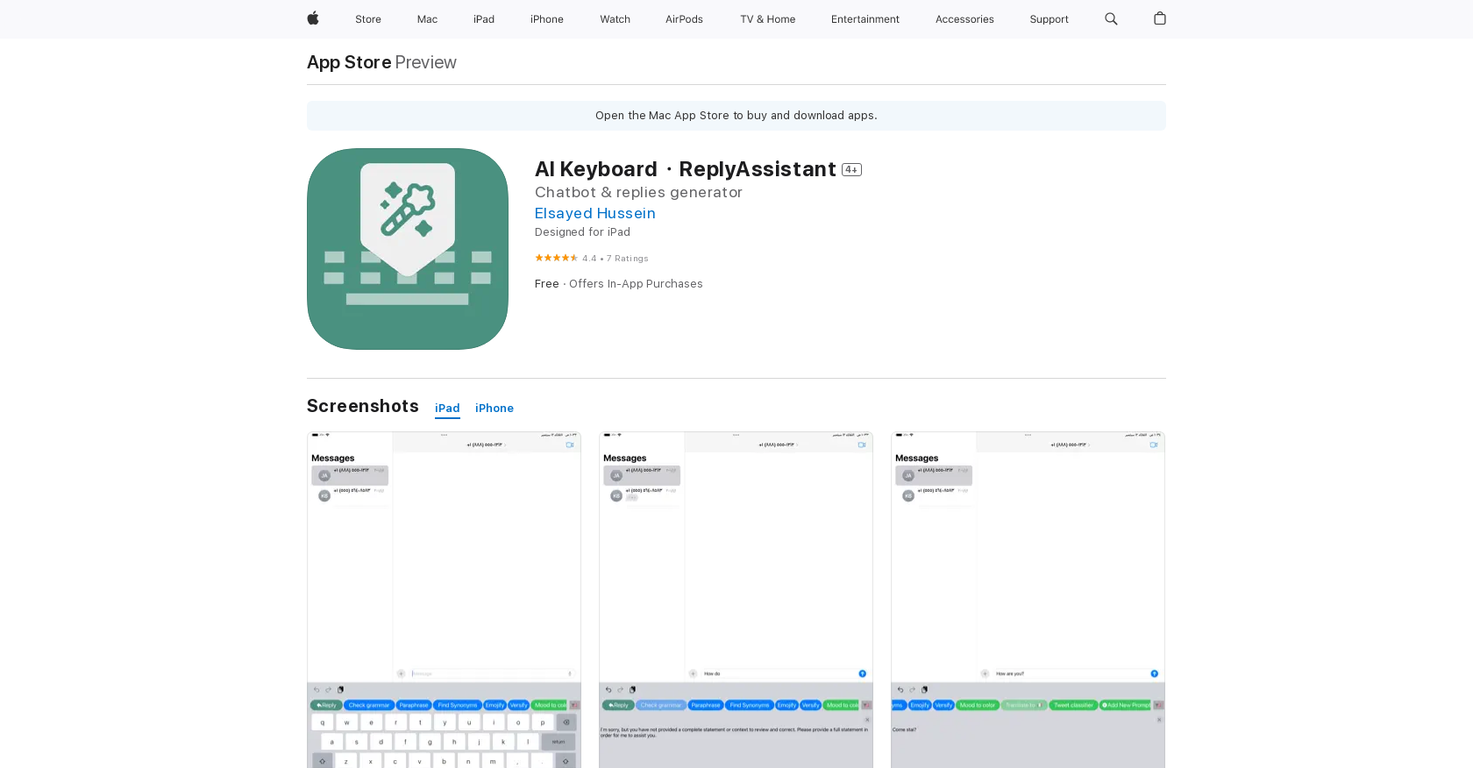Click the star rating icons

[556, 258]
